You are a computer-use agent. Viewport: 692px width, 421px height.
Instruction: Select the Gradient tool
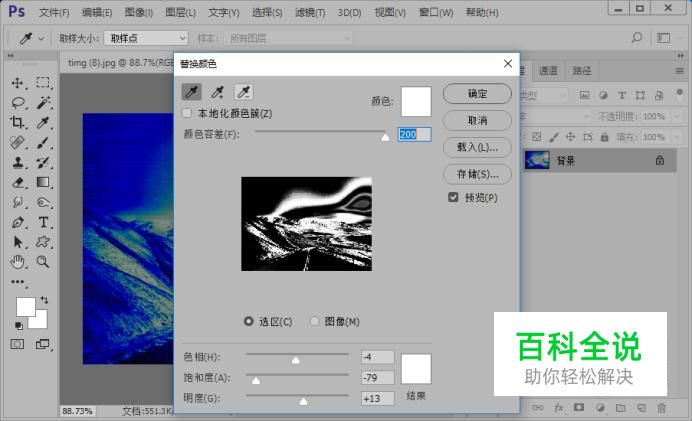point(43,182)
